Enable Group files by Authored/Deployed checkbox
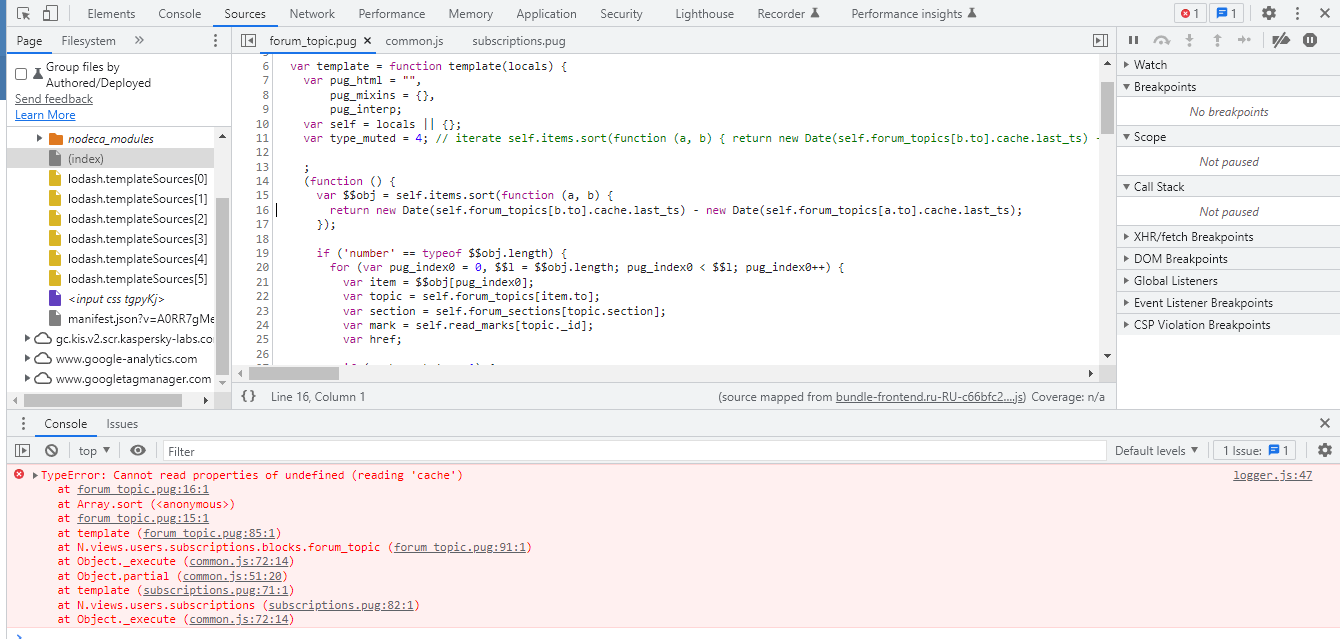The image size is (1340, 639). coord(21,75)
